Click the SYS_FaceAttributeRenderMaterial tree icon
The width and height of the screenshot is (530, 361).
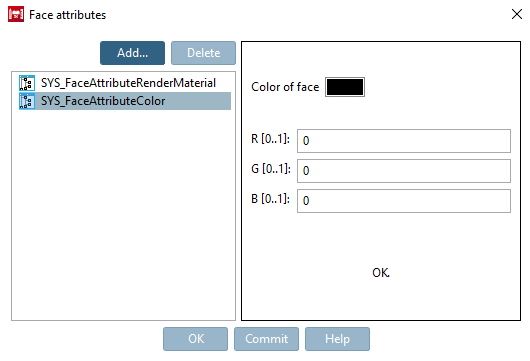(27, 83)
